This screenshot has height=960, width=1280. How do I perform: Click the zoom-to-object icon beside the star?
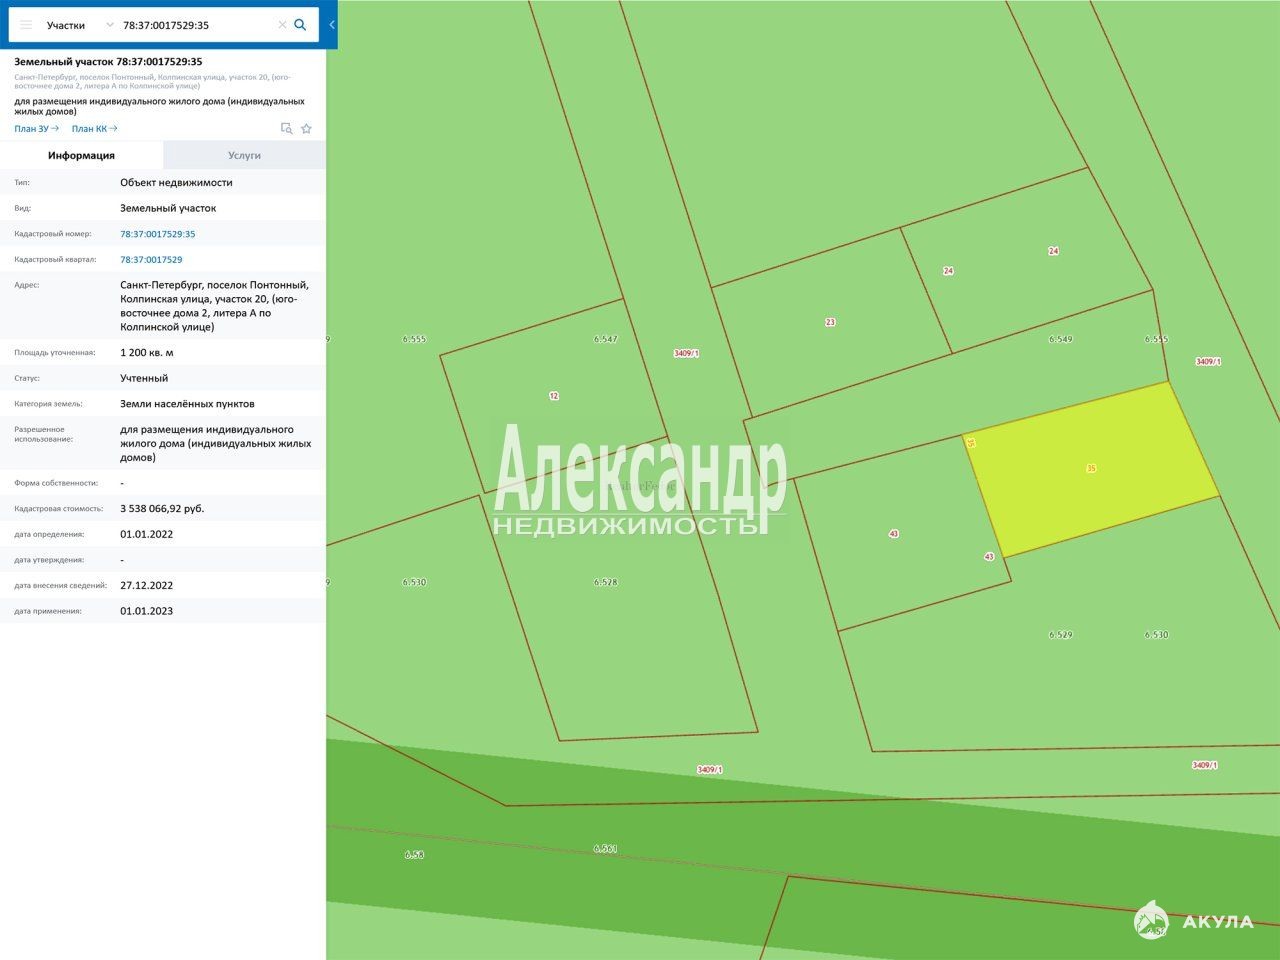tap(287, 129)
